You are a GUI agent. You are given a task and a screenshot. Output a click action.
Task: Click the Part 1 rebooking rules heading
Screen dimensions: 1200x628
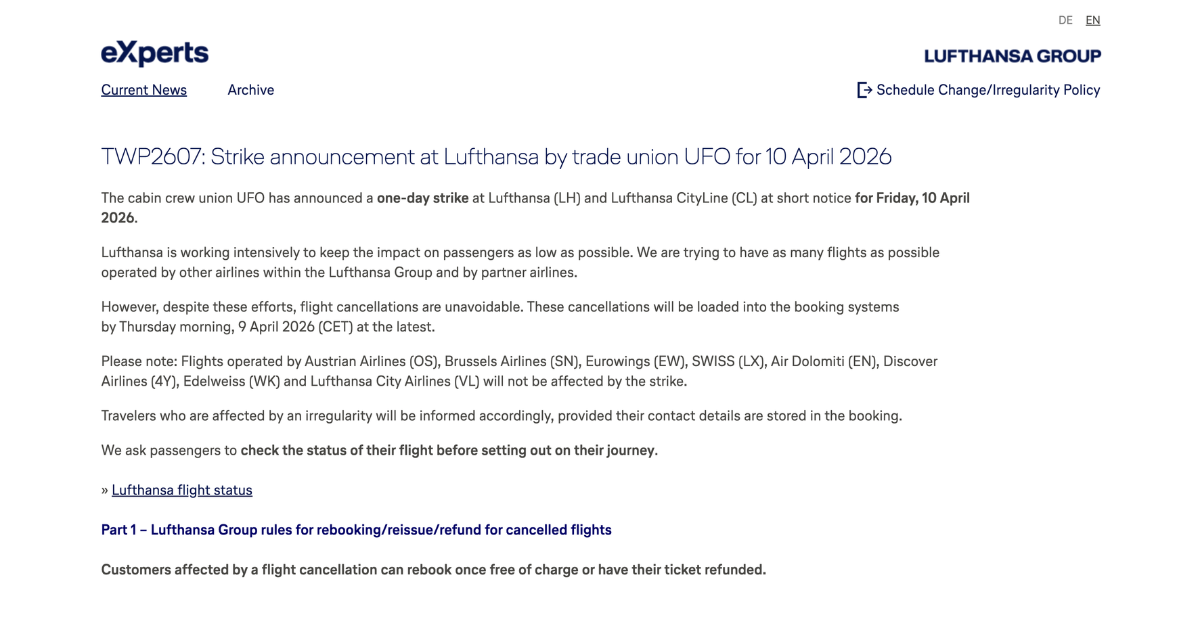click(x=356, y=530)
